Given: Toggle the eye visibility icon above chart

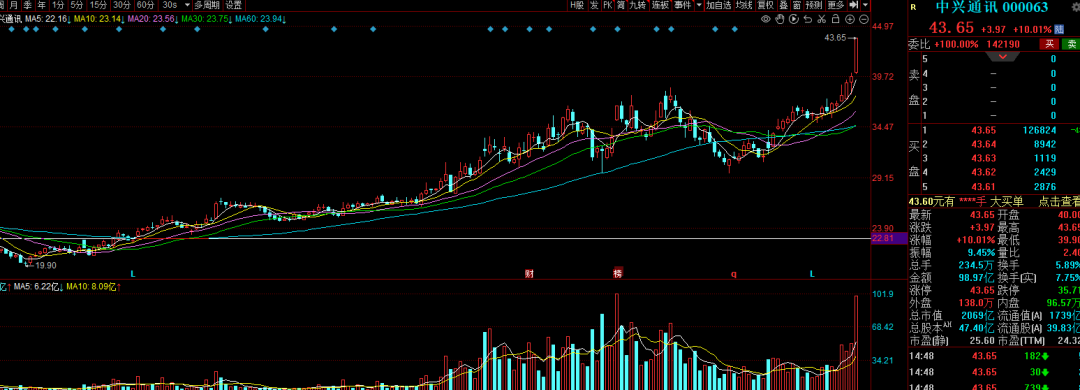Looking at the screenshot, I should pos(766,19).
